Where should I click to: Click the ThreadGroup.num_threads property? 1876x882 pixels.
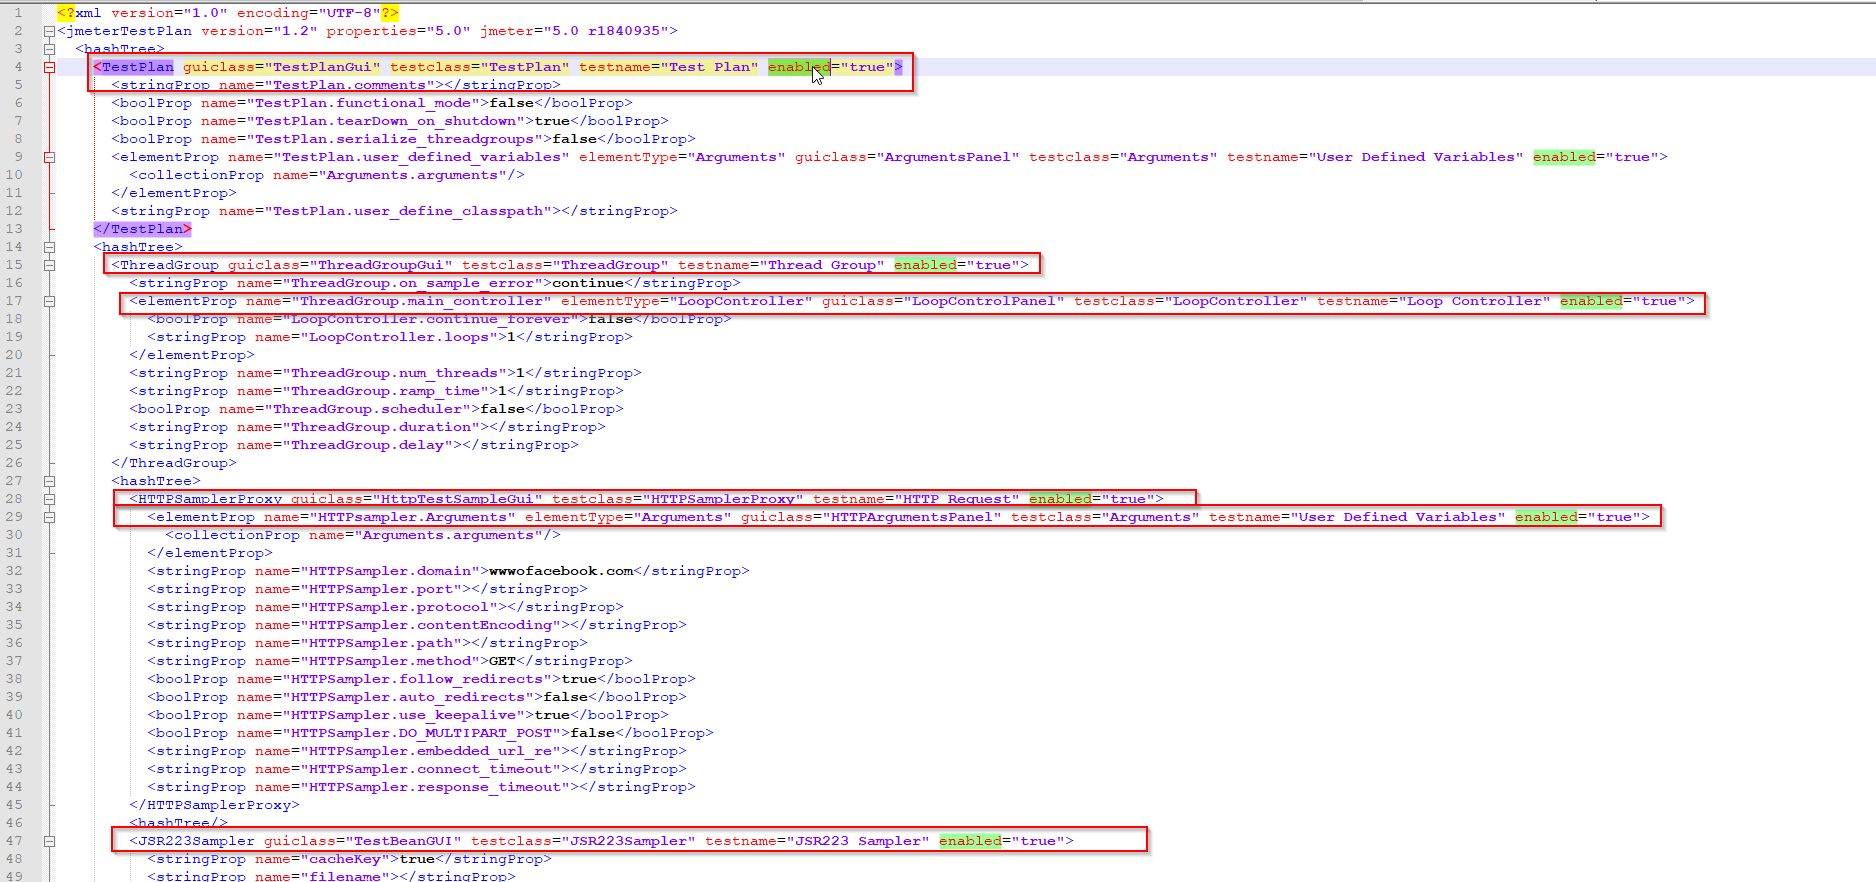pos(385,373)
